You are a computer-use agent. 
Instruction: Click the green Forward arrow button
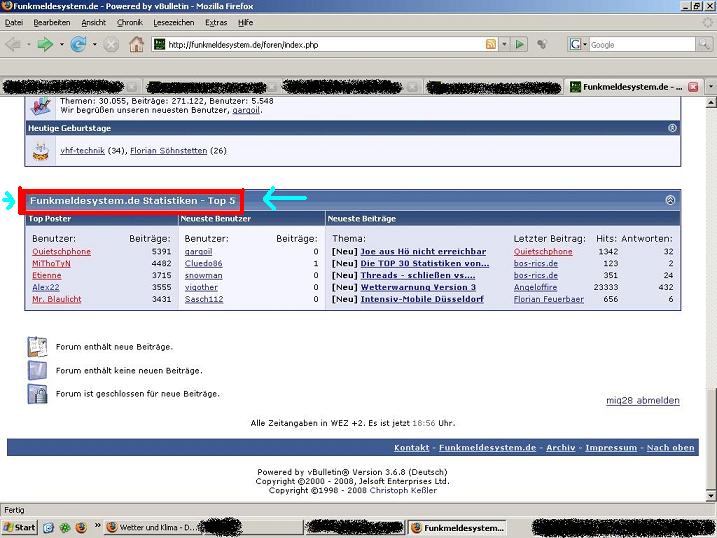pos(45,44)
